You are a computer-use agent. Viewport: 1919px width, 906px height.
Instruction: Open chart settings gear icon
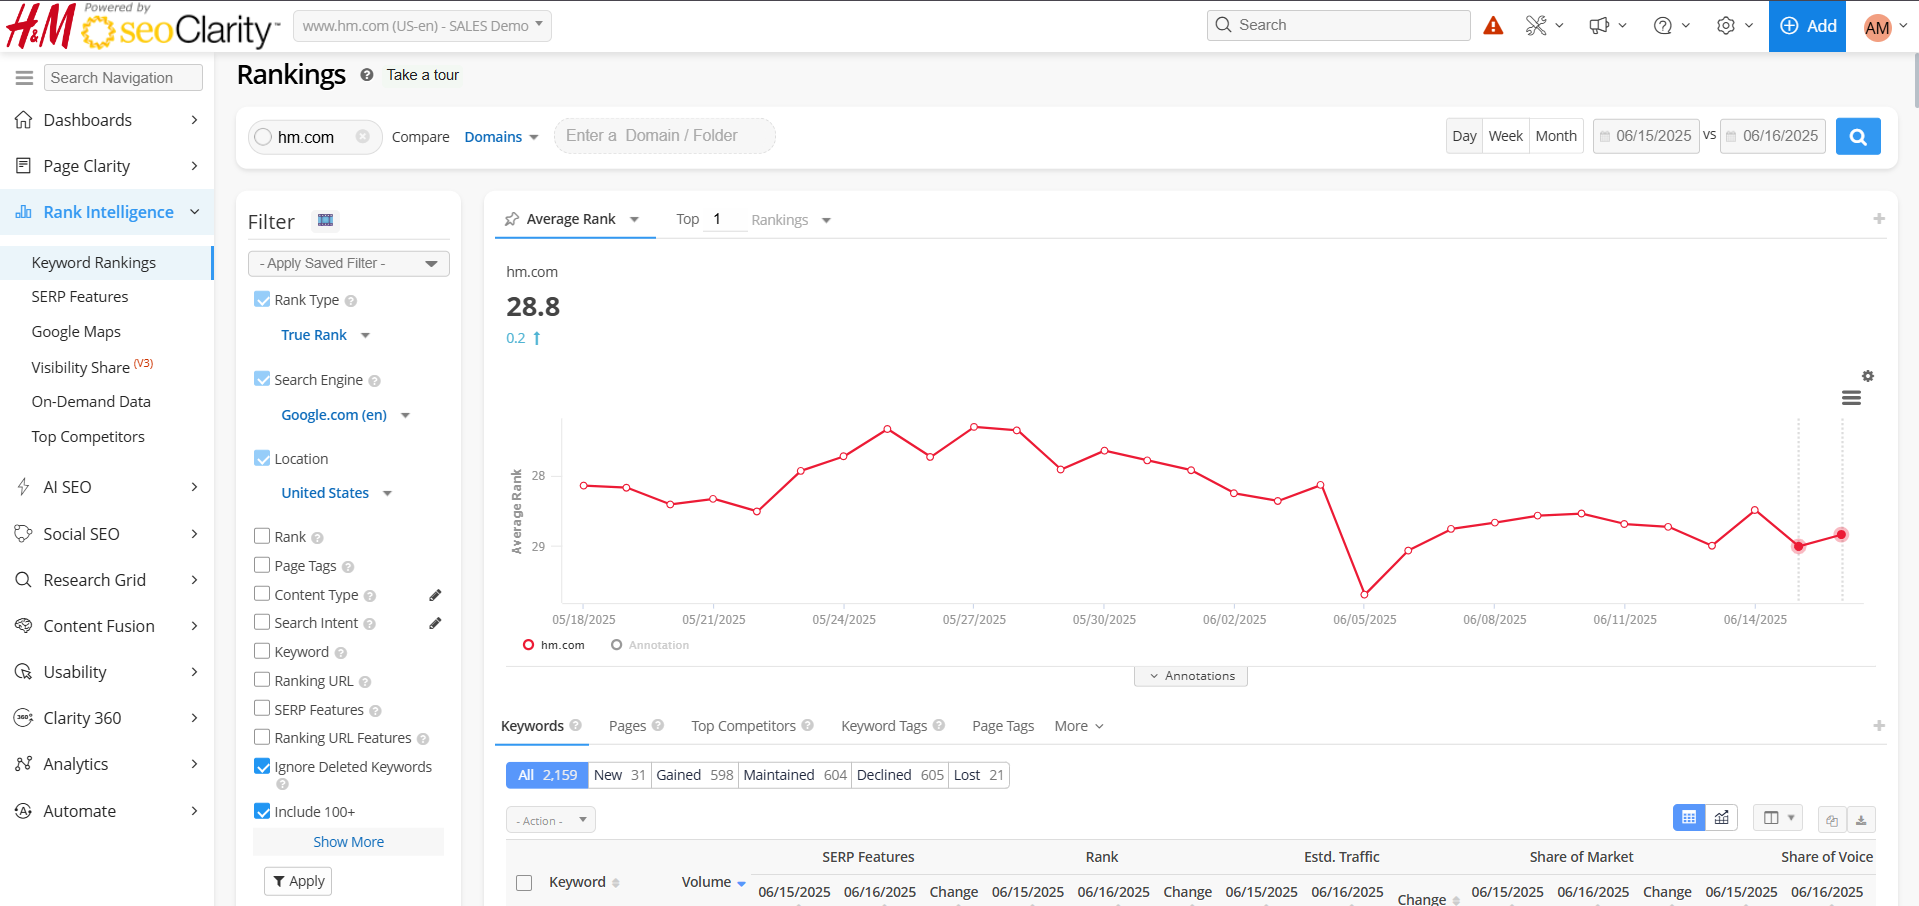click(x=1867, y=377)
